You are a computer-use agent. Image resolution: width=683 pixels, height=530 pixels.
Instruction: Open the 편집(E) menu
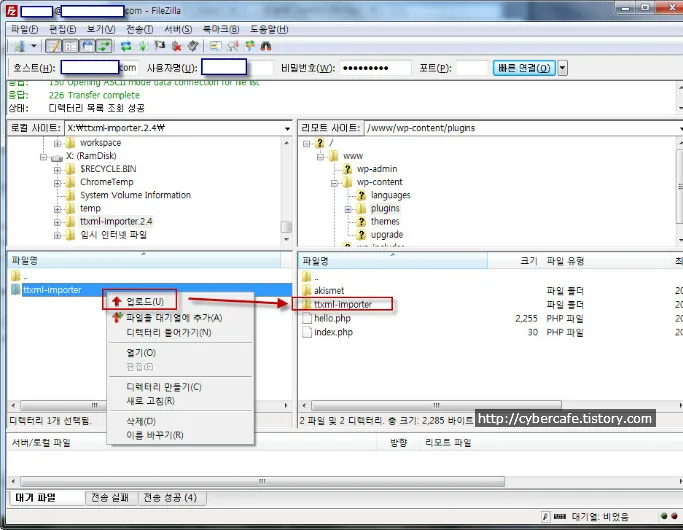(x=62, y=29)
